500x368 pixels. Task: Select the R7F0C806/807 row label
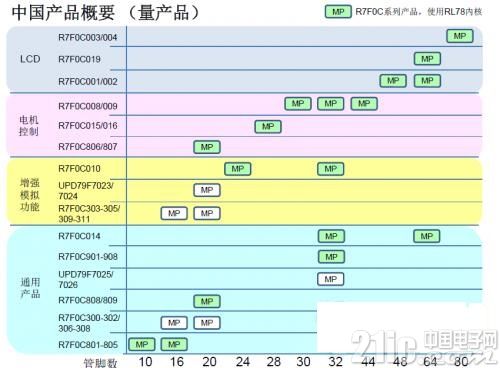(88, 147)
